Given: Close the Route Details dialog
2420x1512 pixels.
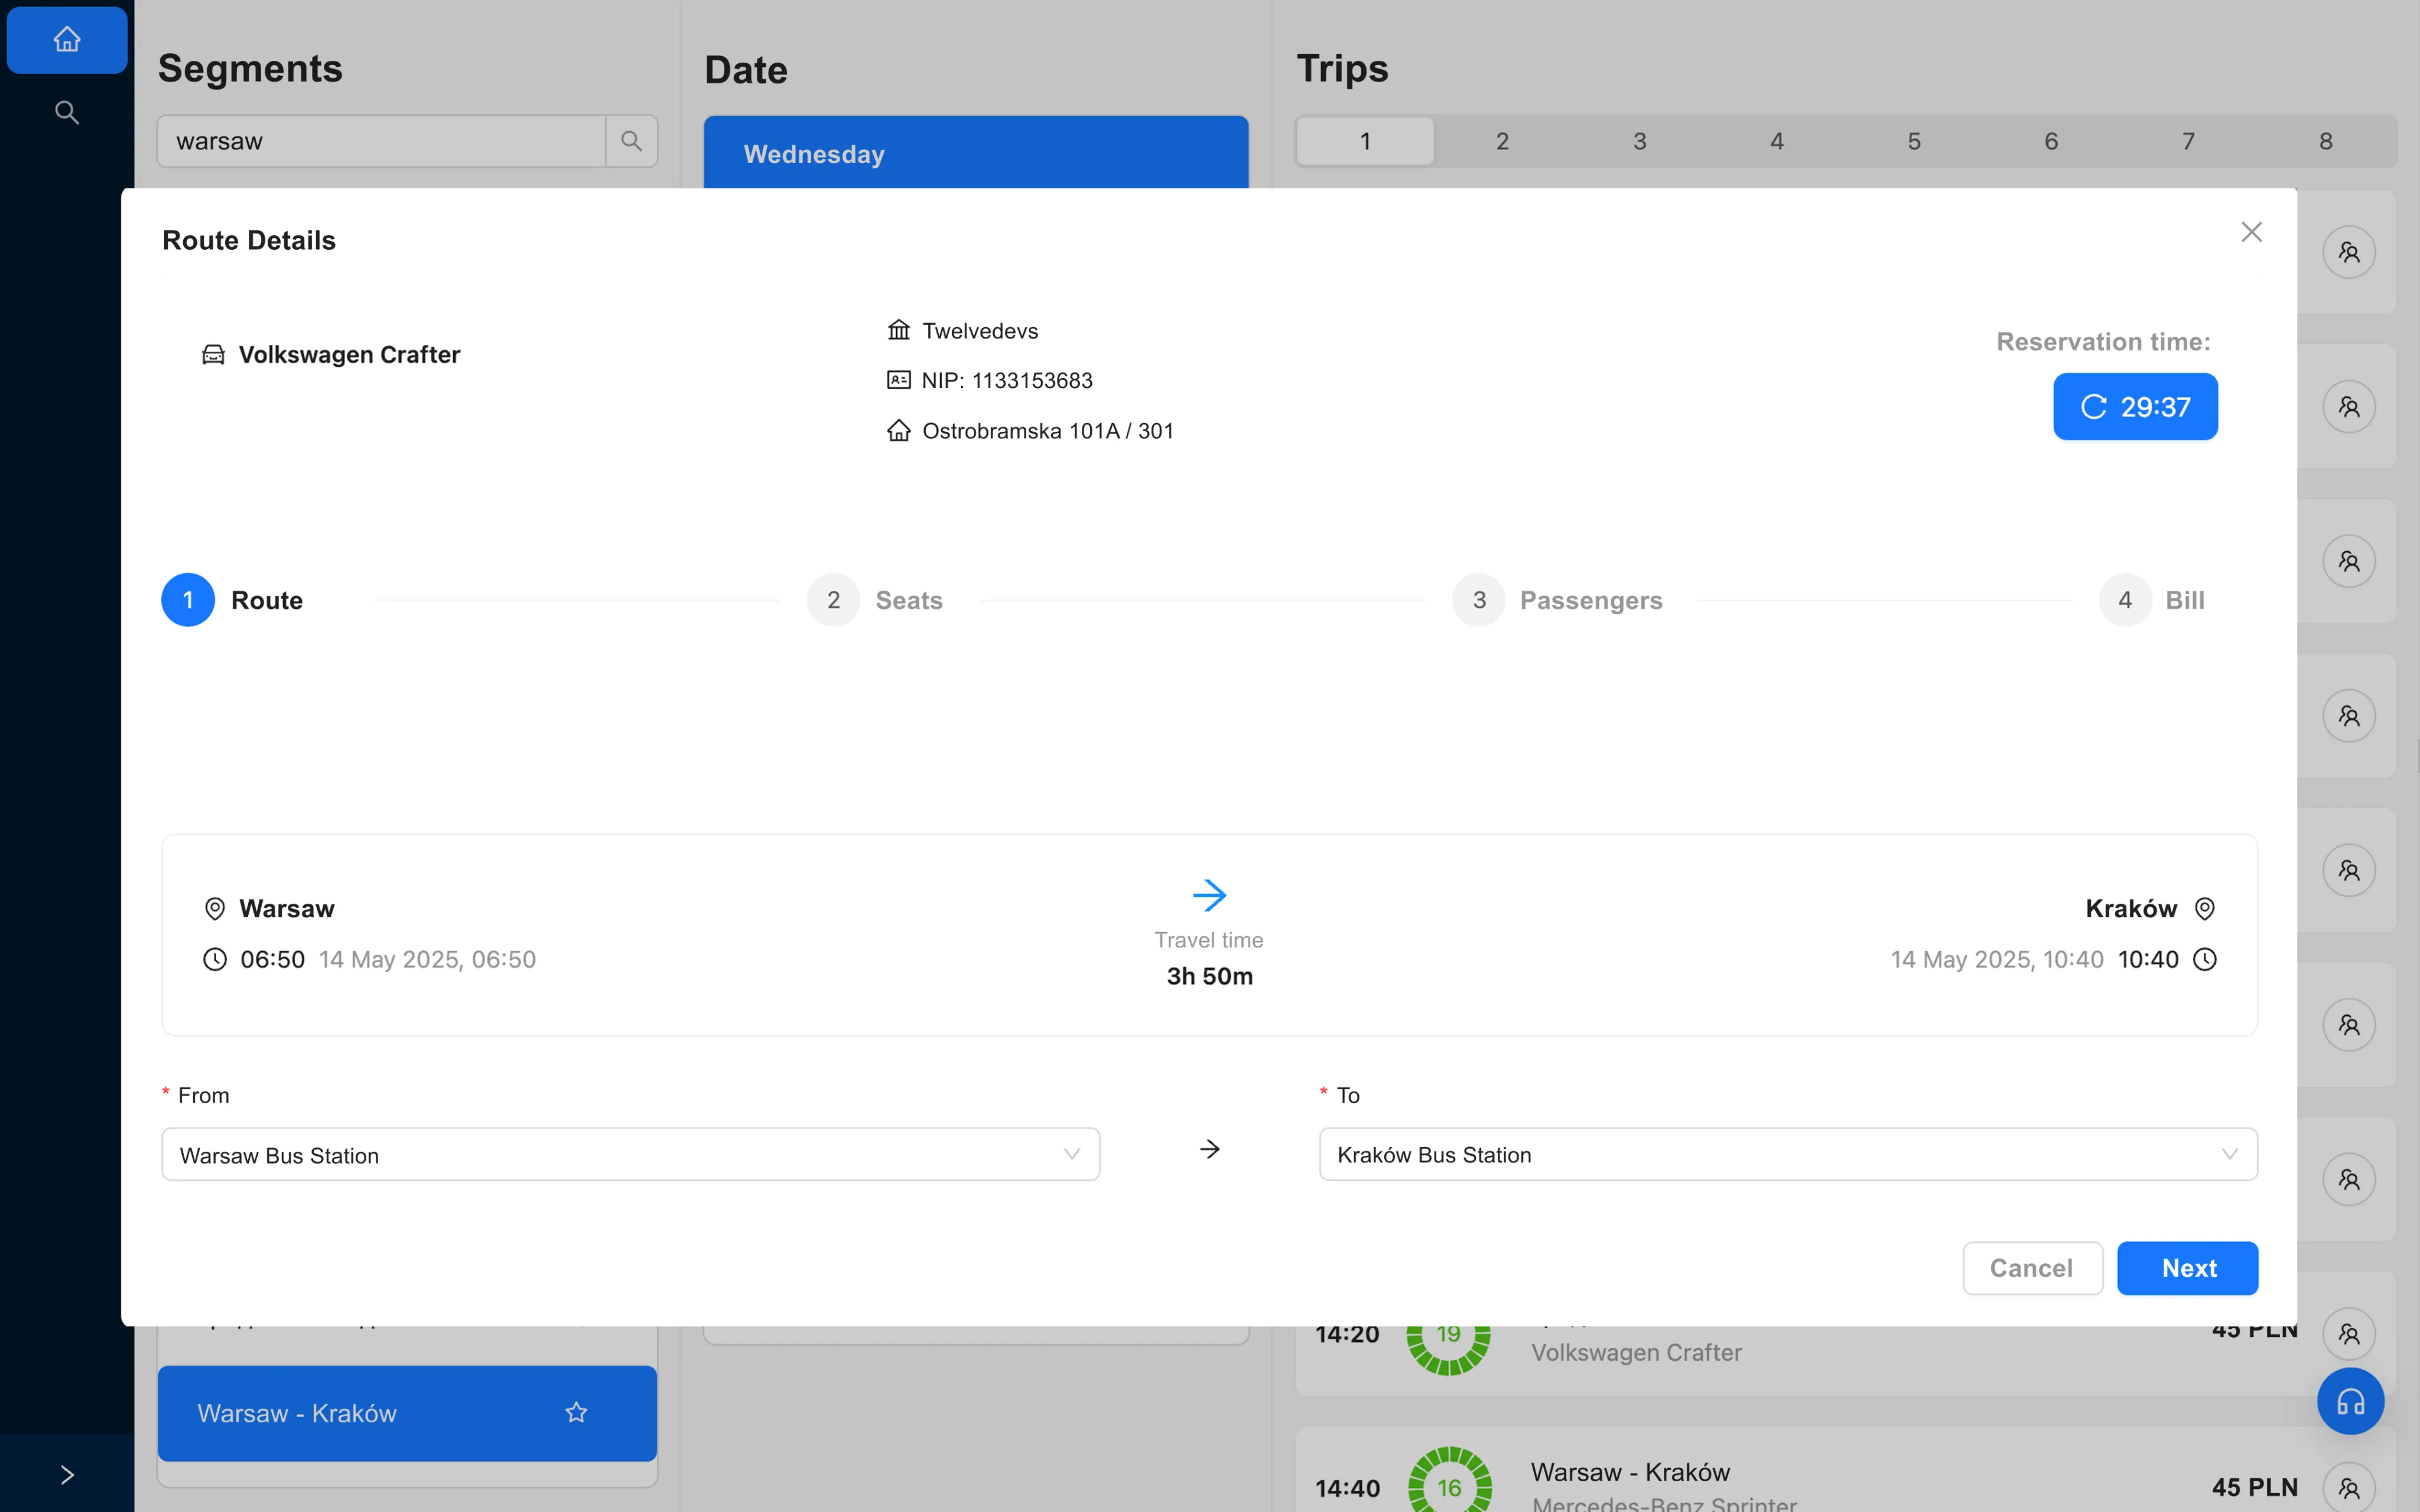Looking at the screenshot, I should pos(2251,232).
